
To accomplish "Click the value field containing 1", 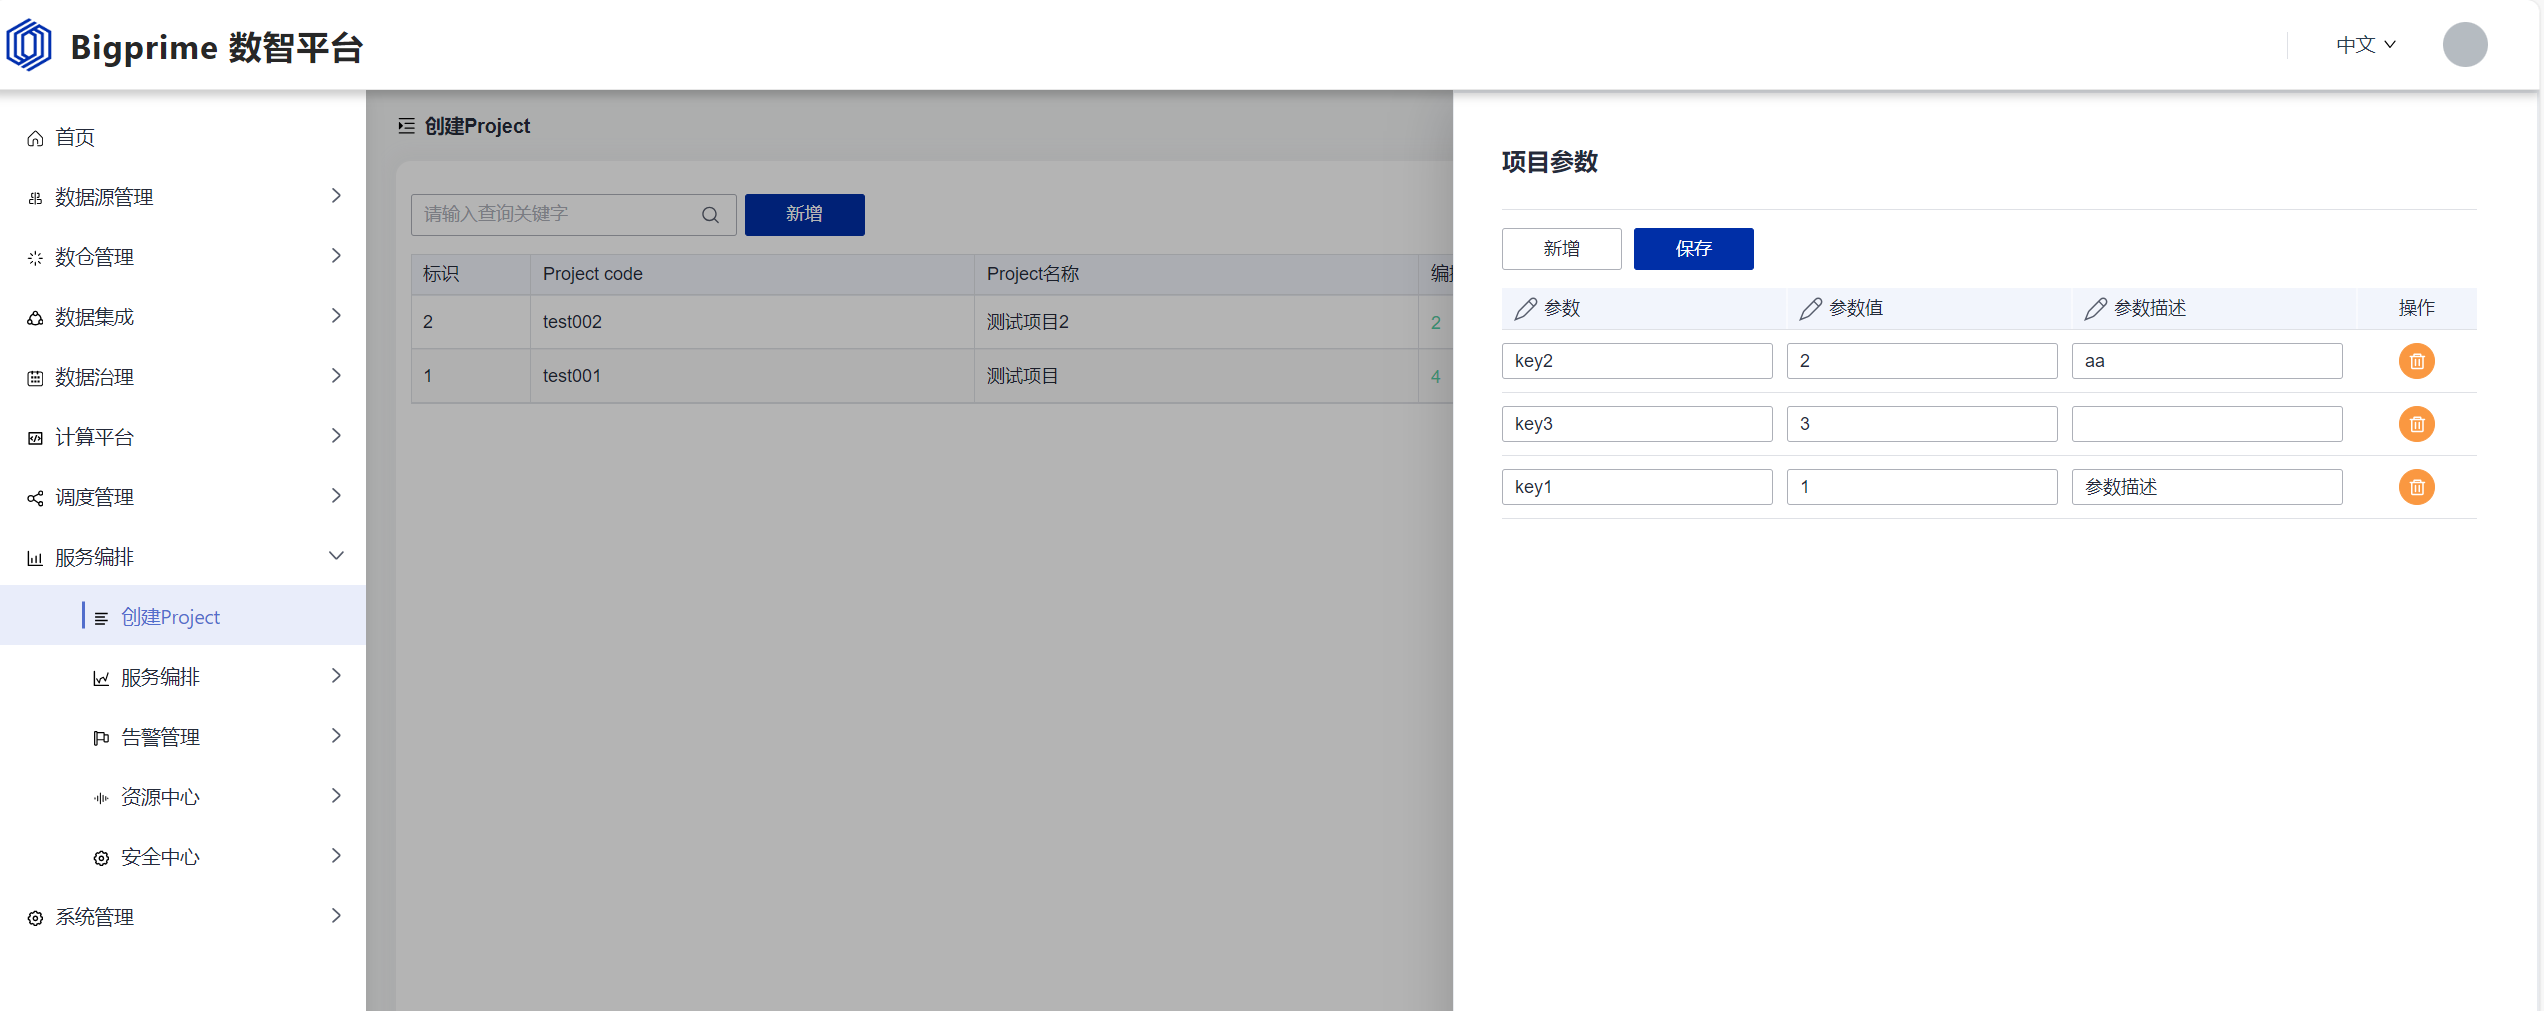I will (x=1922, y=487).
